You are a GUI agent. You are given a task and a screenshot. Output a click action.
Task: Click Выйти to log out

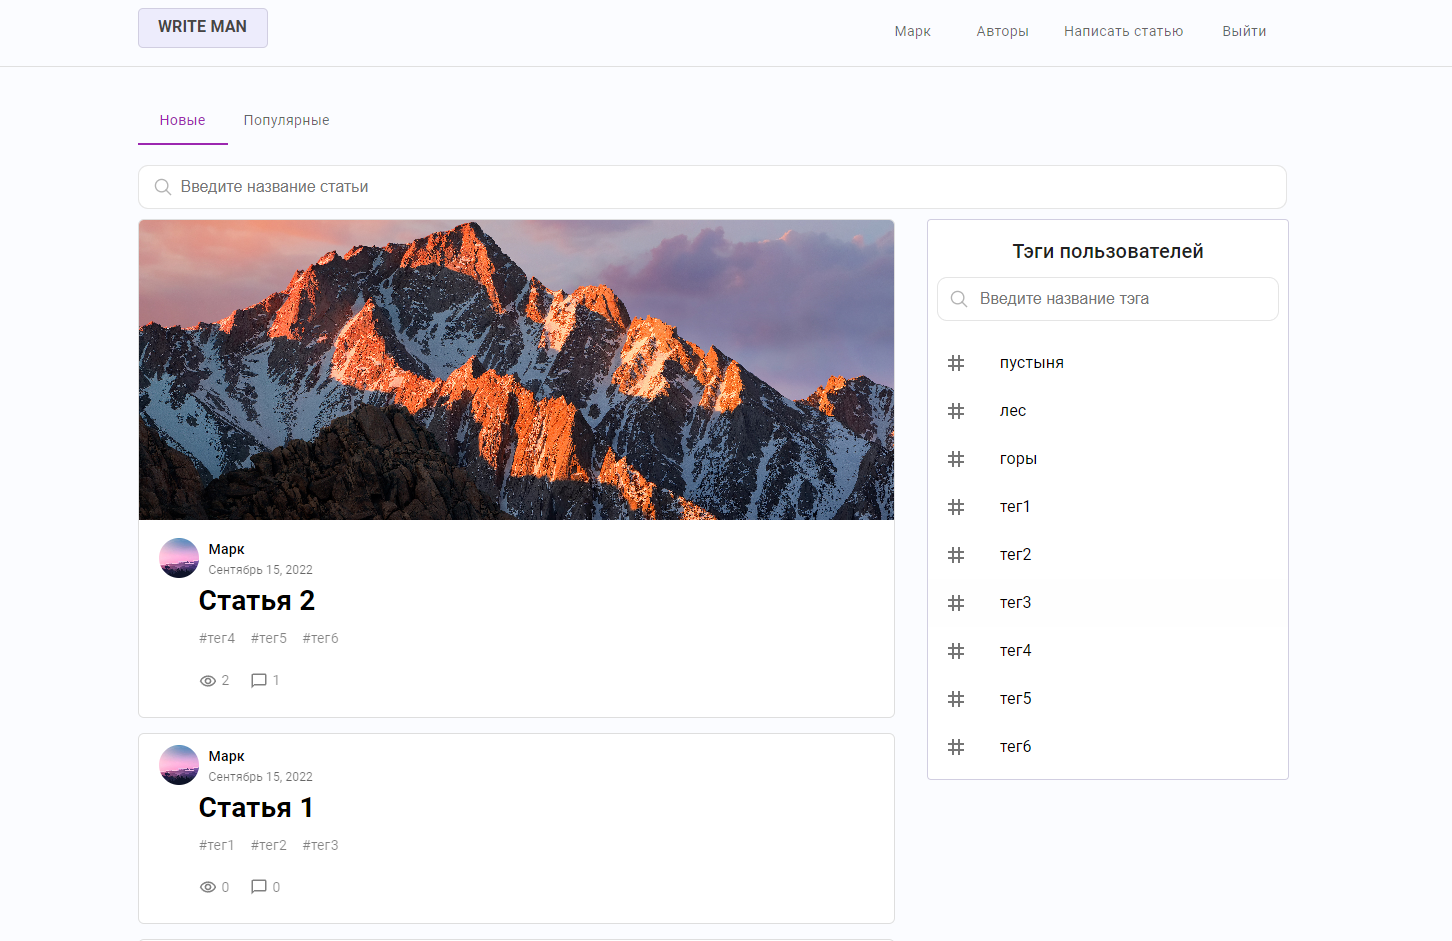1243,31
